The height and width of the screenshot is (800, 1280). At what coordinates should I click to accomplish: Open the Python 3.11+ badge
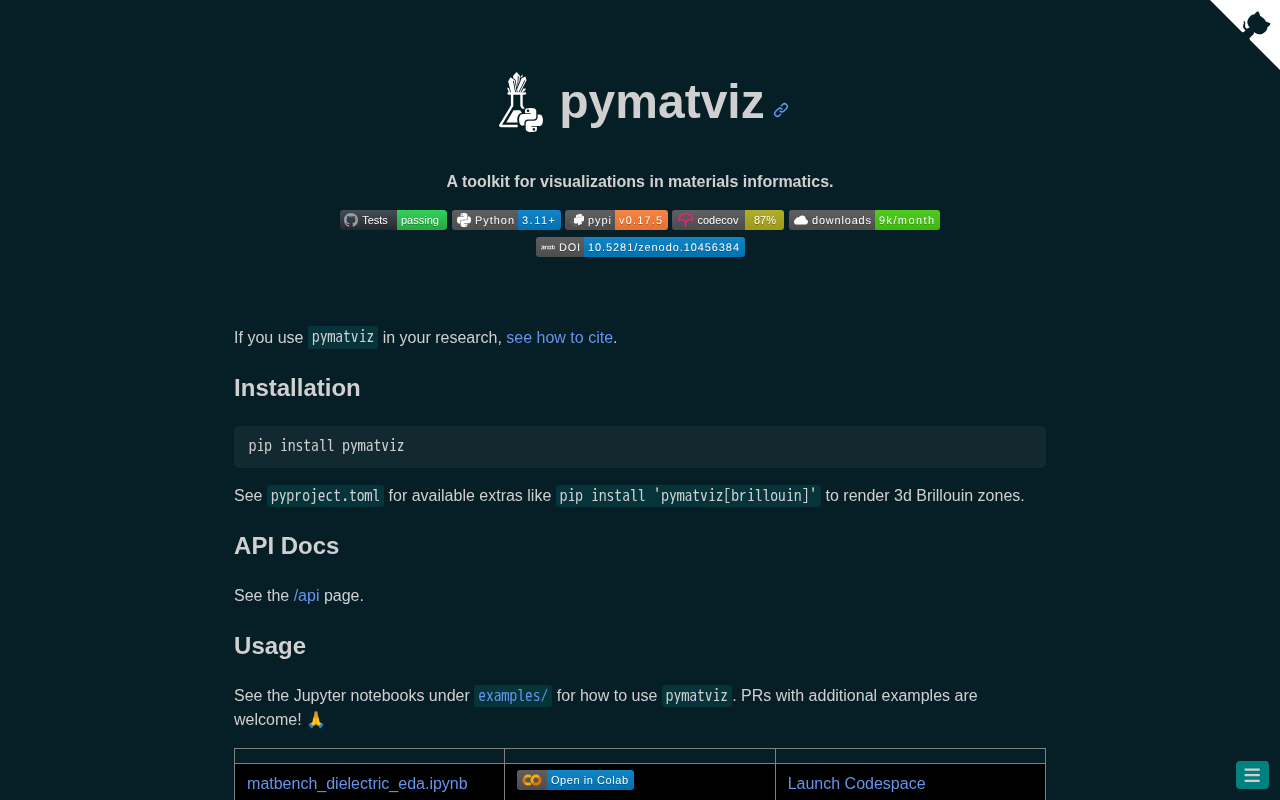506,220
